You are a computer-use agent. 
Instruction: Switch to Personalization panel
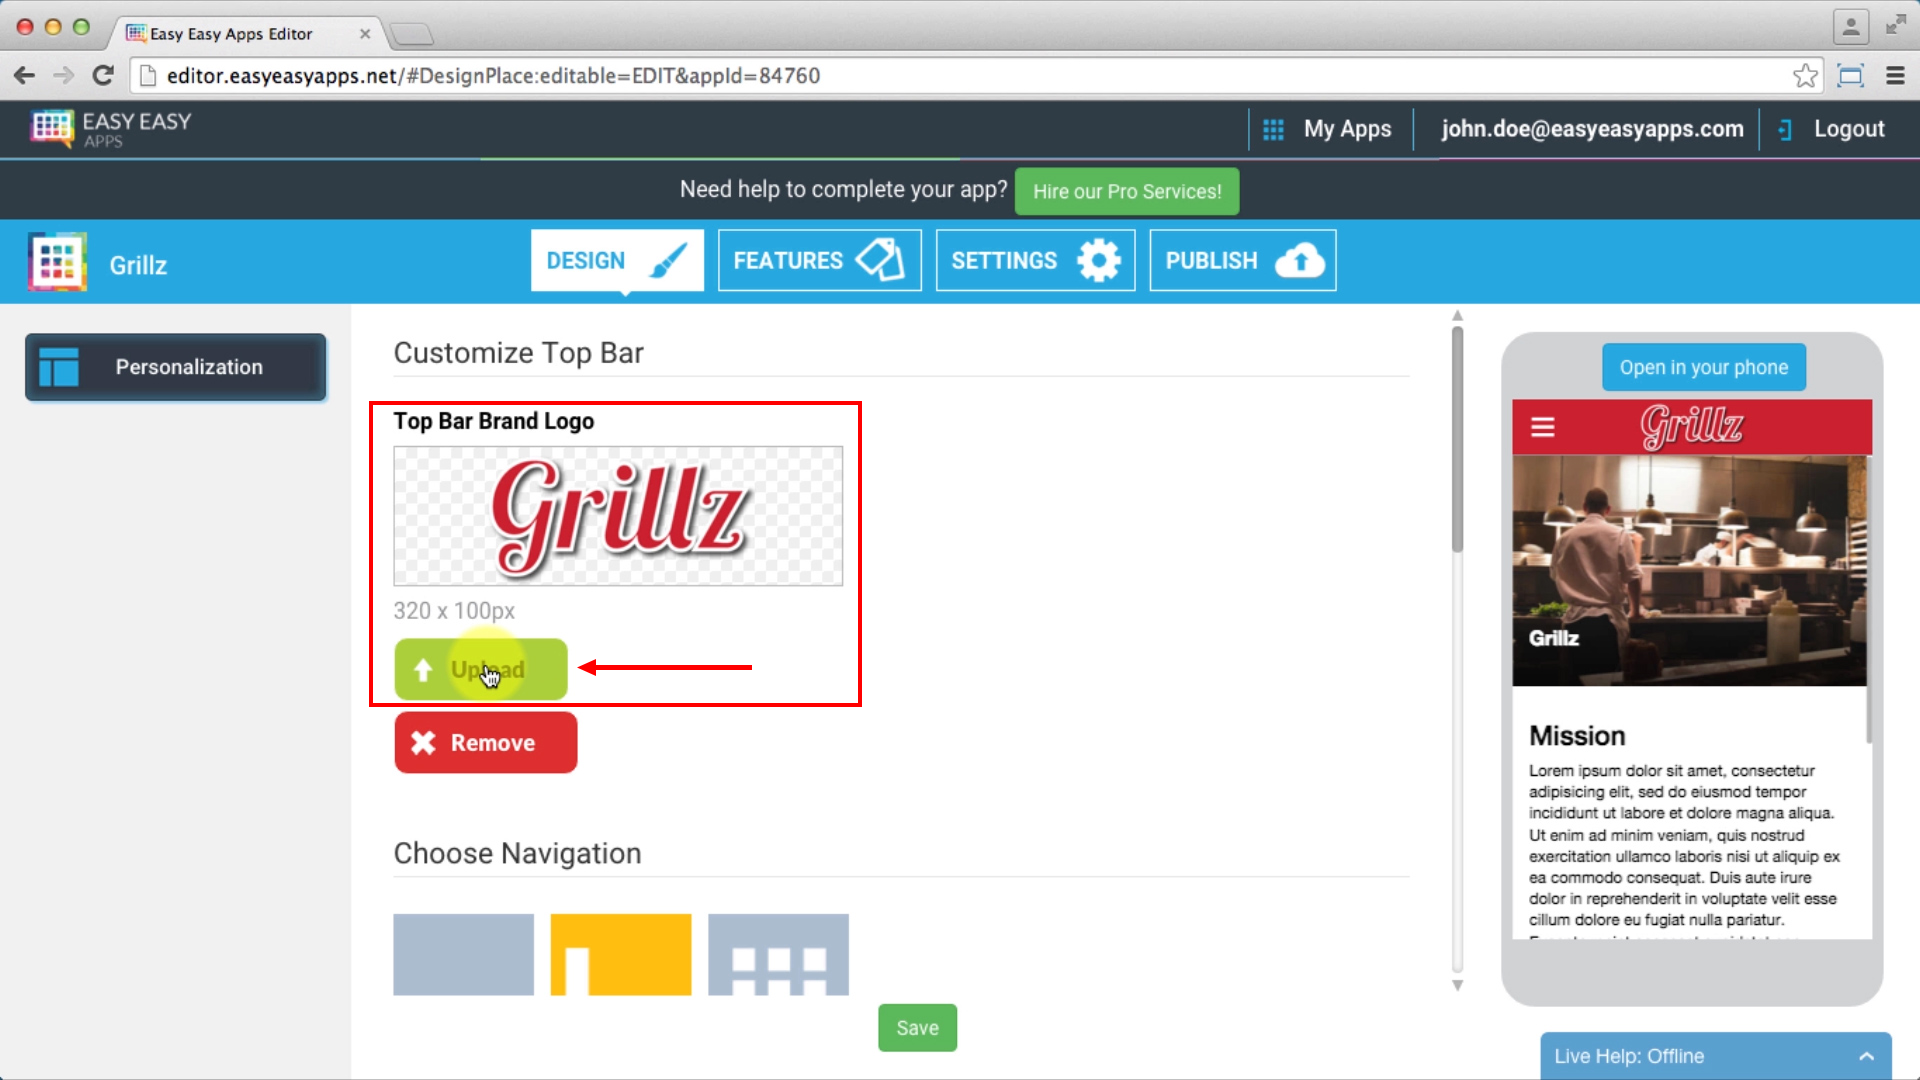pyautogui.click(x=174, y=367)
